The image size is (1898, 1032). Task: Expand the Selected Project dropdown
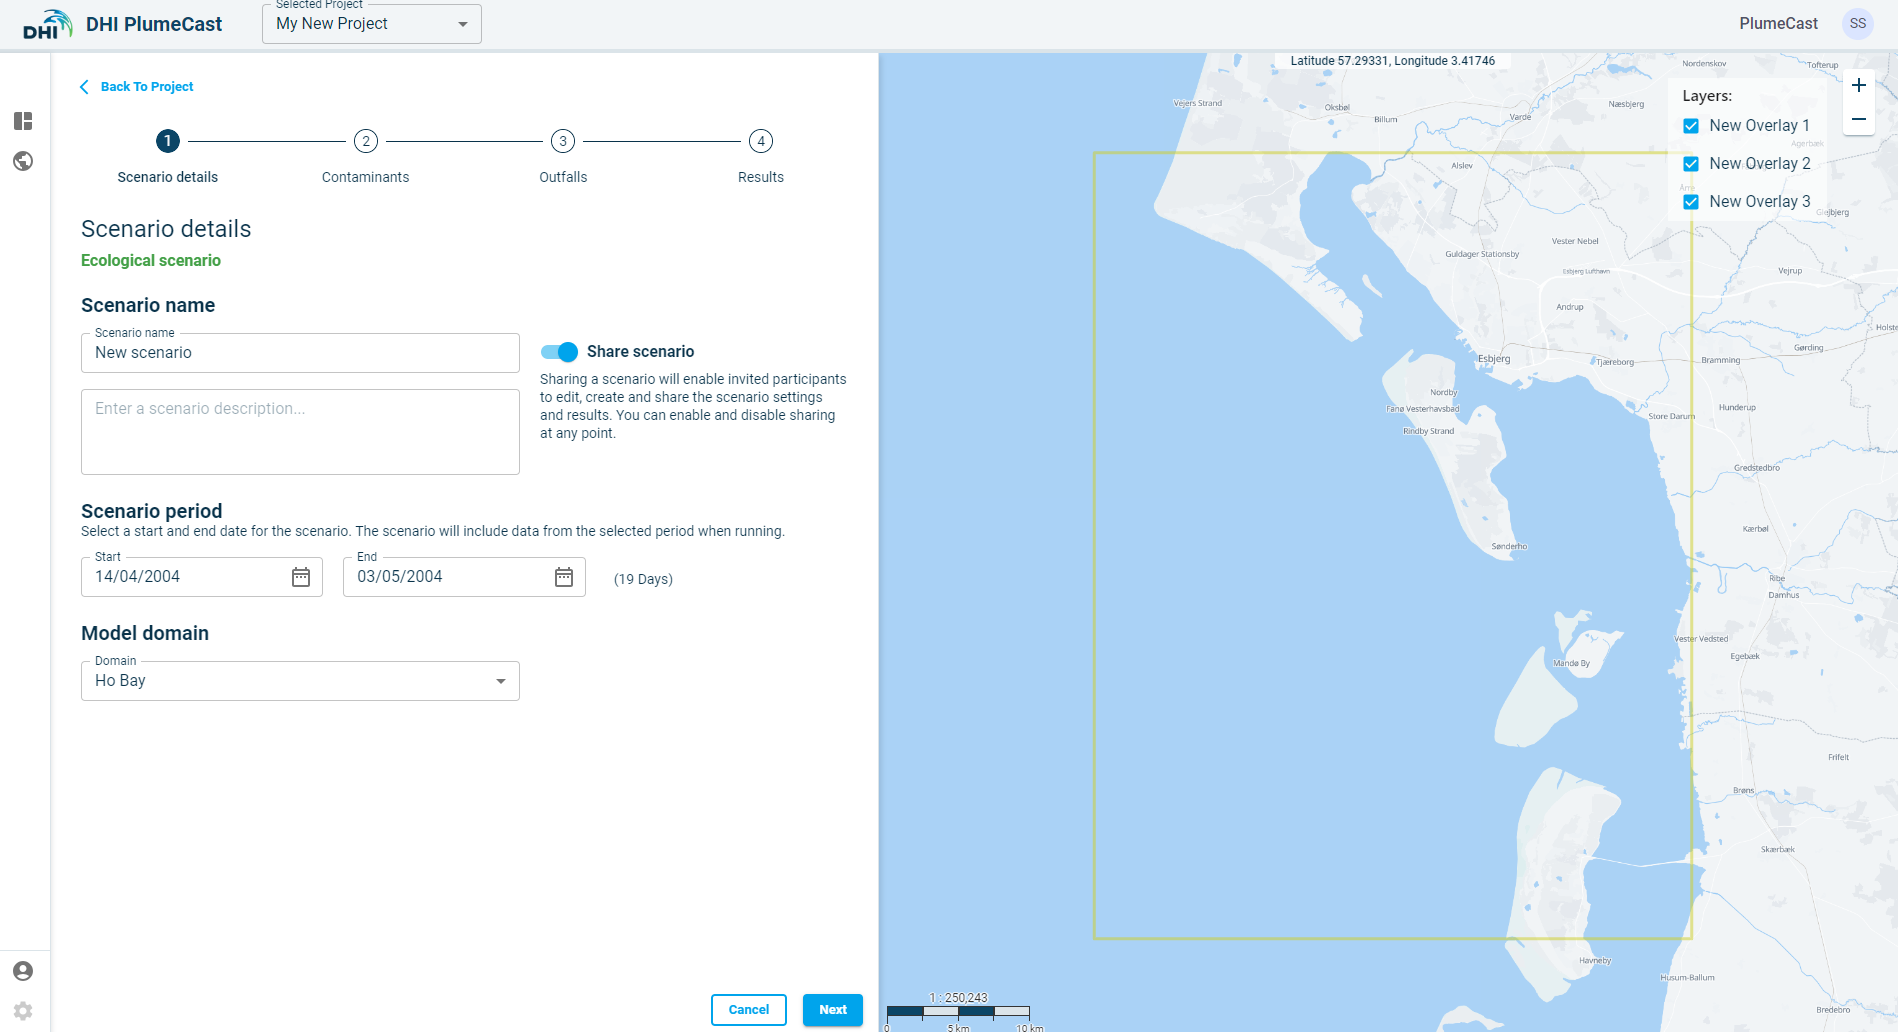pos(372,24)
